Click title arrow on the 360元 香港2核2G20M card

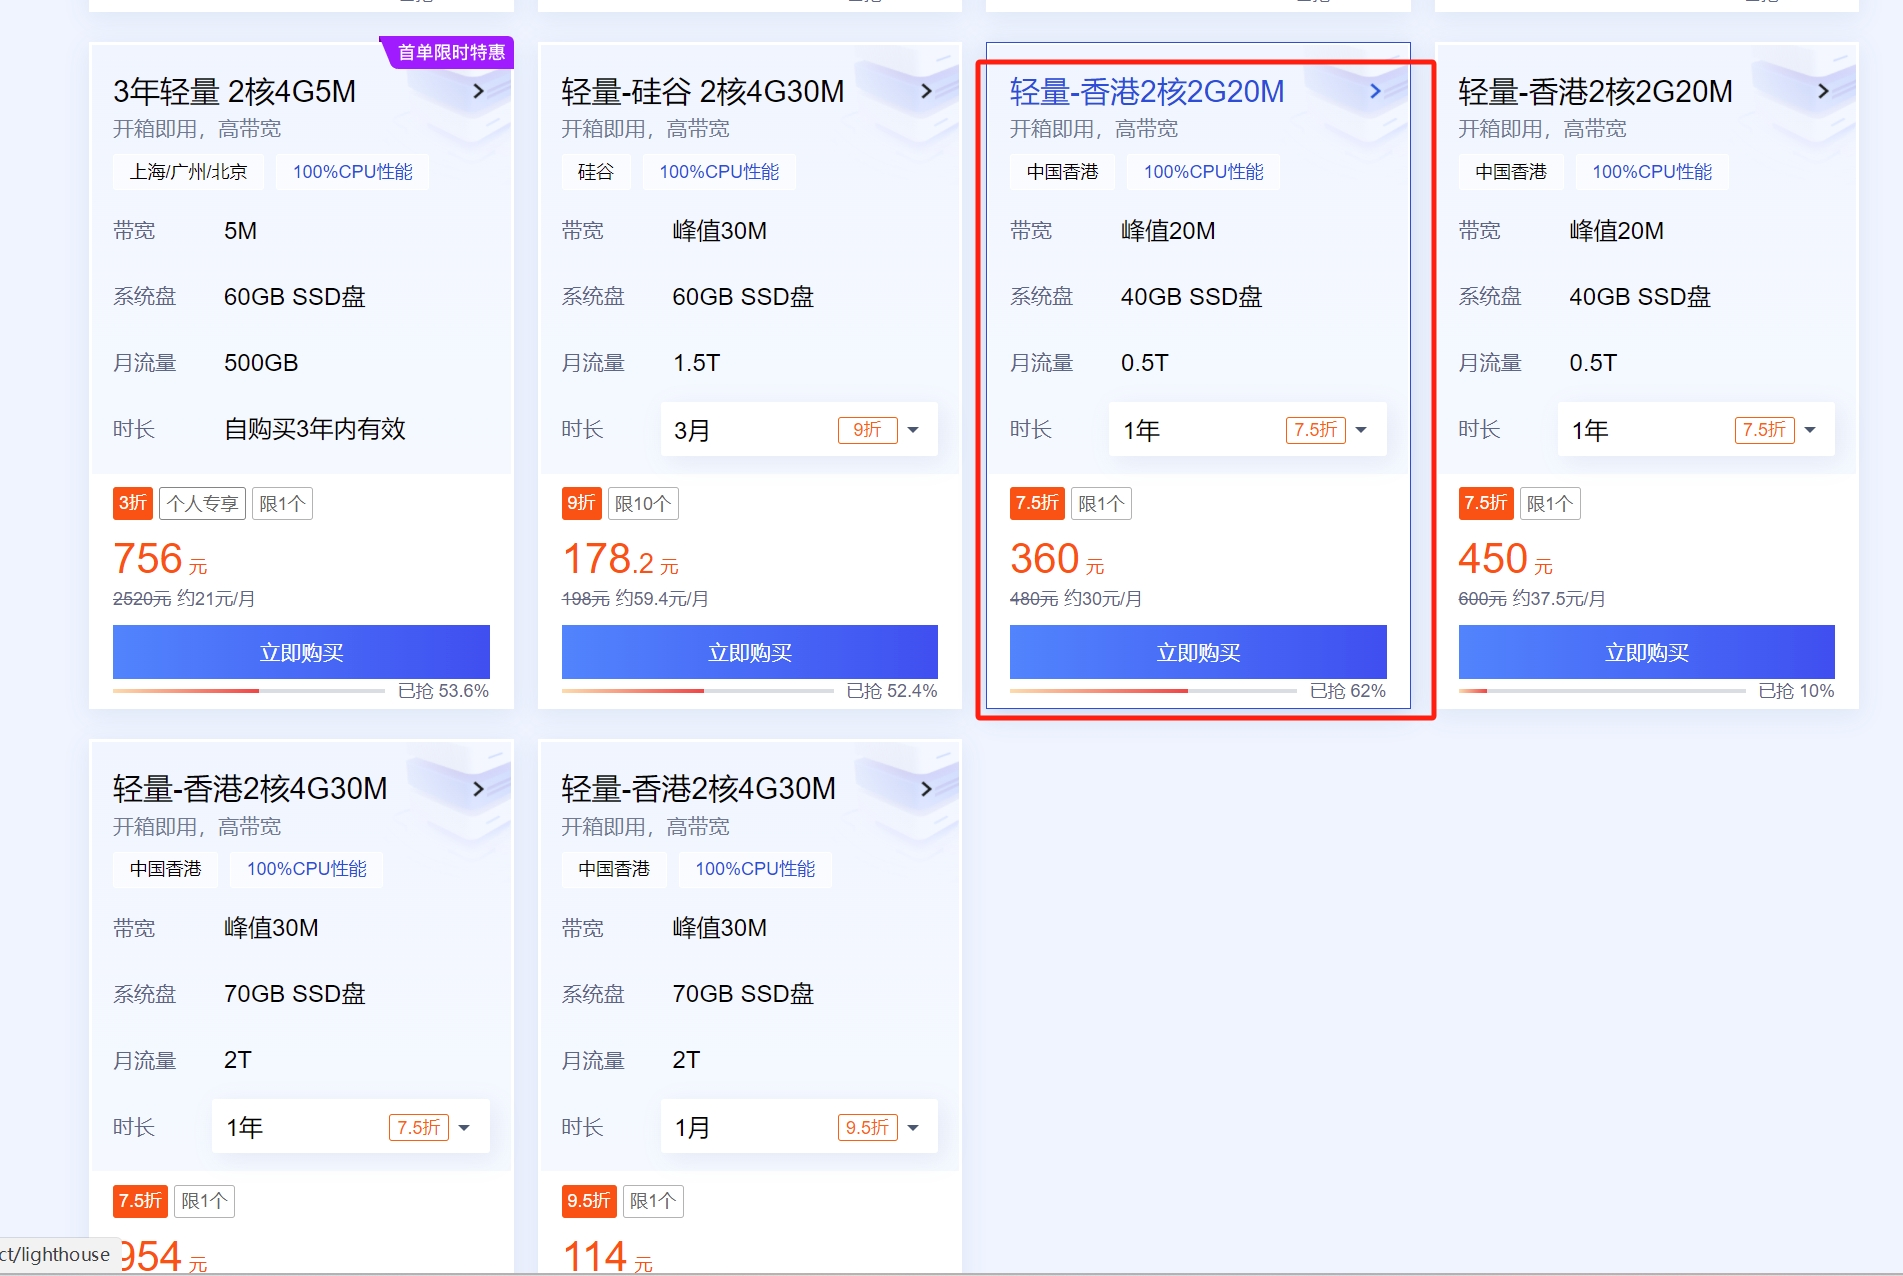pos(1375,91)
